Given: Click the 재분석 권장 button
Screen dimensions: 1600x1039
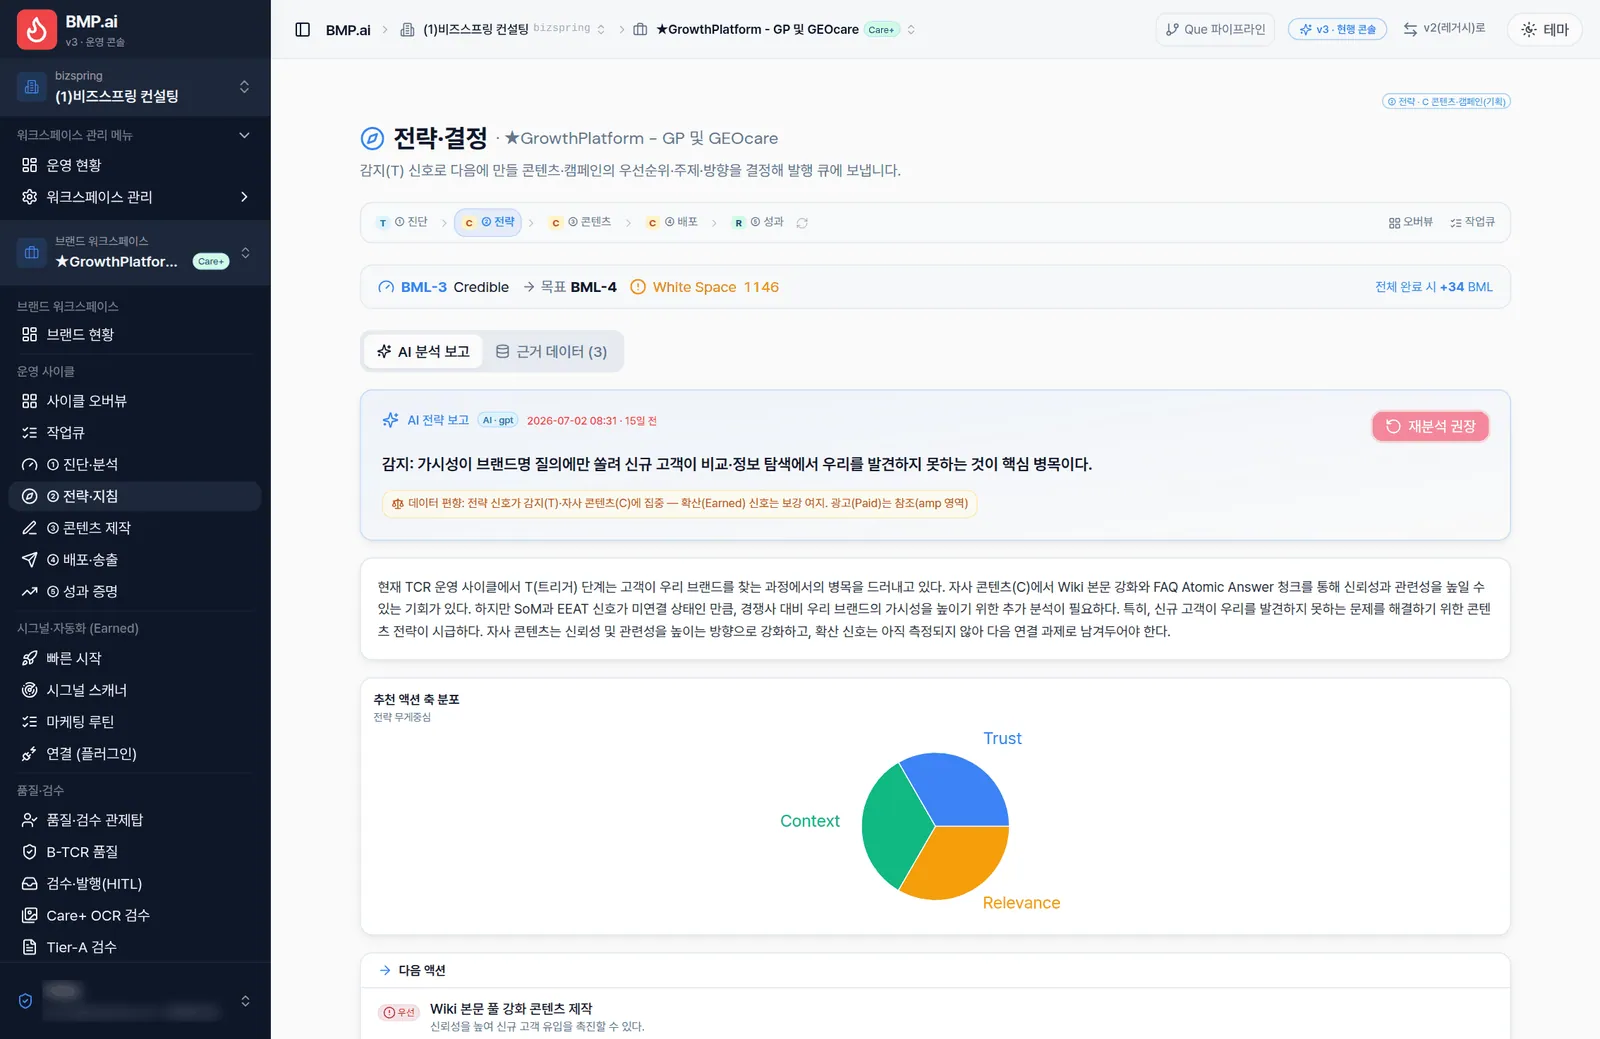Looking at the screenshot, I should click(1431, 426).
